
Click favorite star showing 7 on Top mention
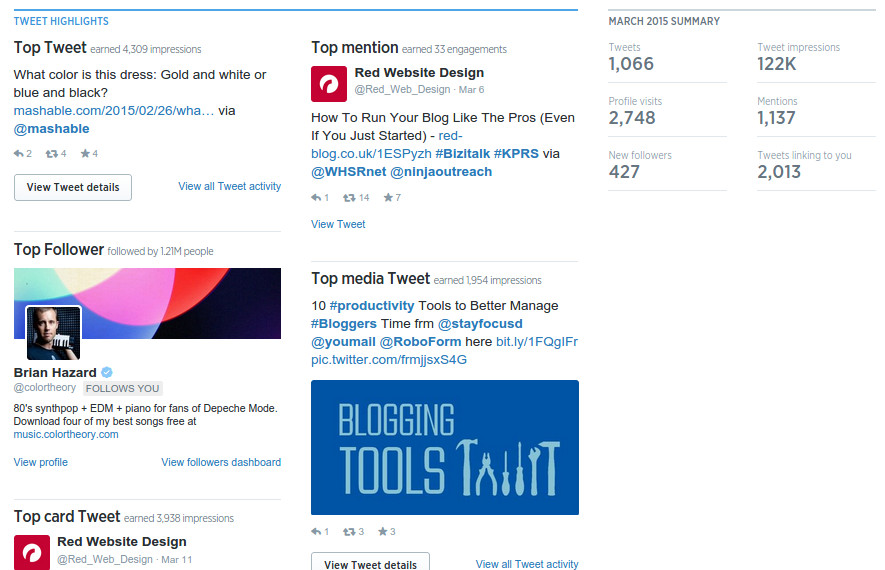pos(388,197)
